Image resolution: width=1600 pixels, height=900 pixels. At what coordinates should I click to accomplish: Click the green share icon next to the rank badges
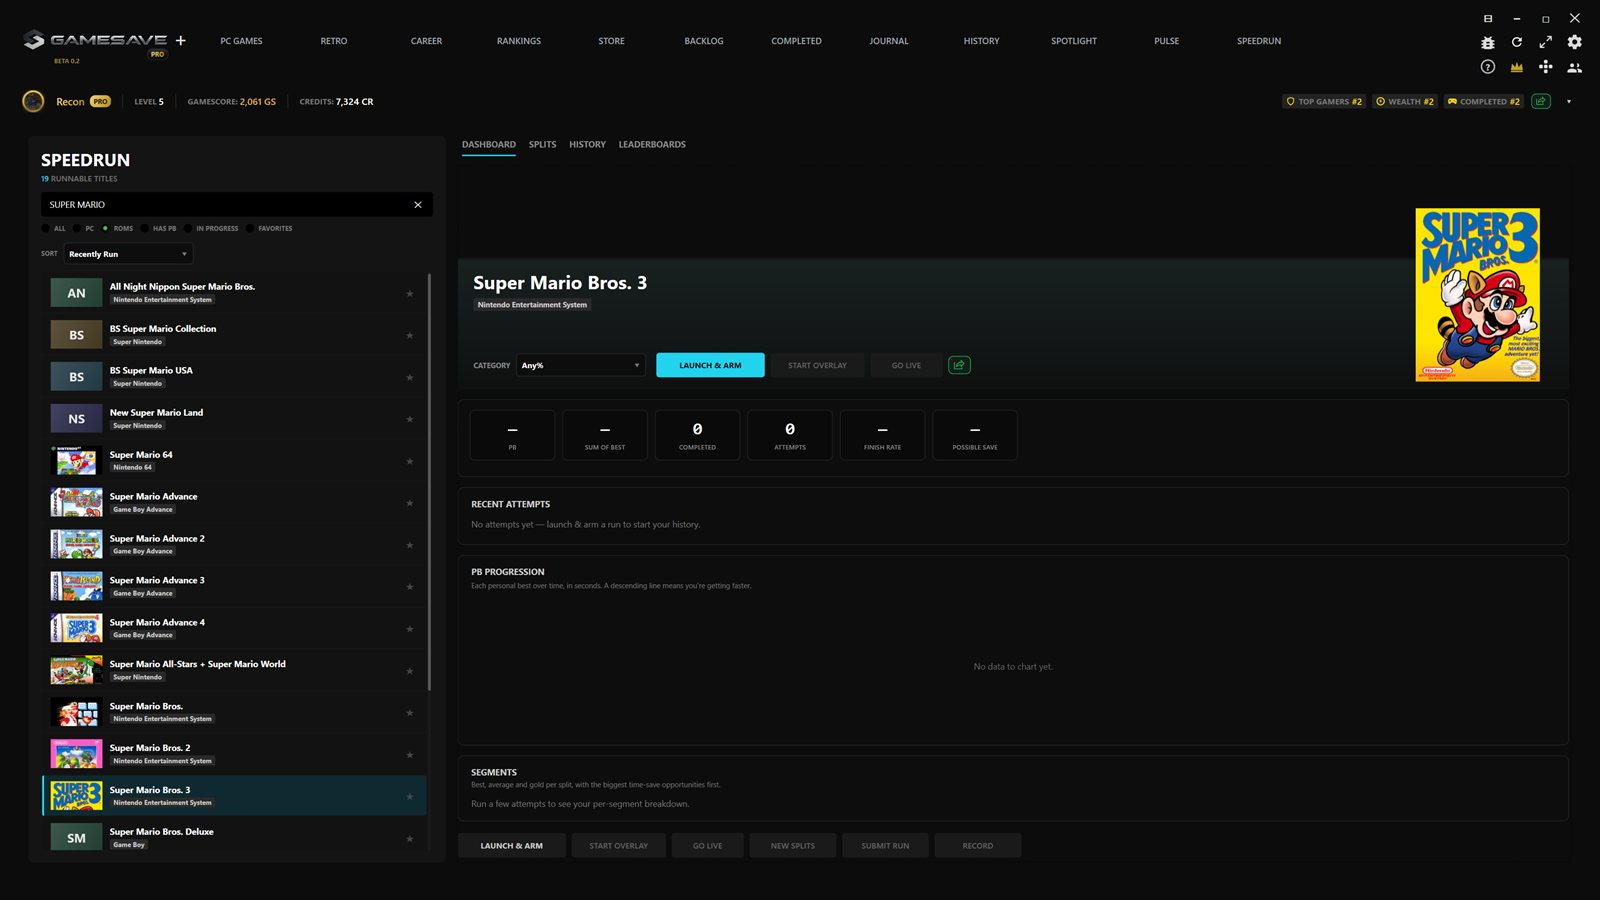pos(1541,101)
